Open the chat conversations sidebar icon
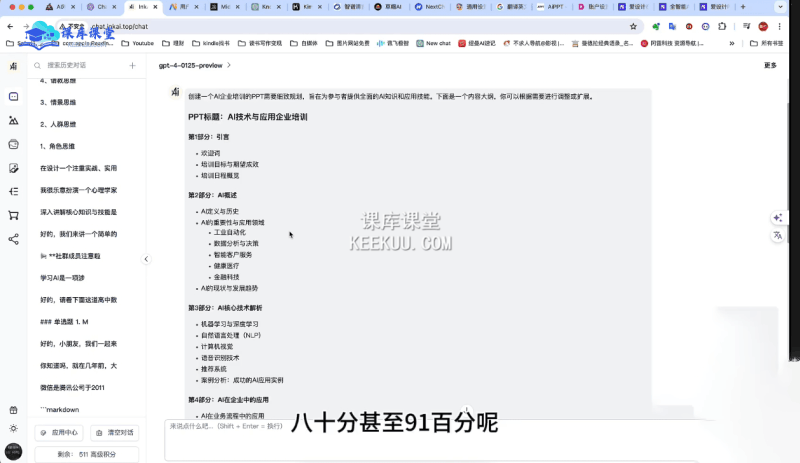Image resolution: width=800 pixels, height=463 pixels. point(14,96)
